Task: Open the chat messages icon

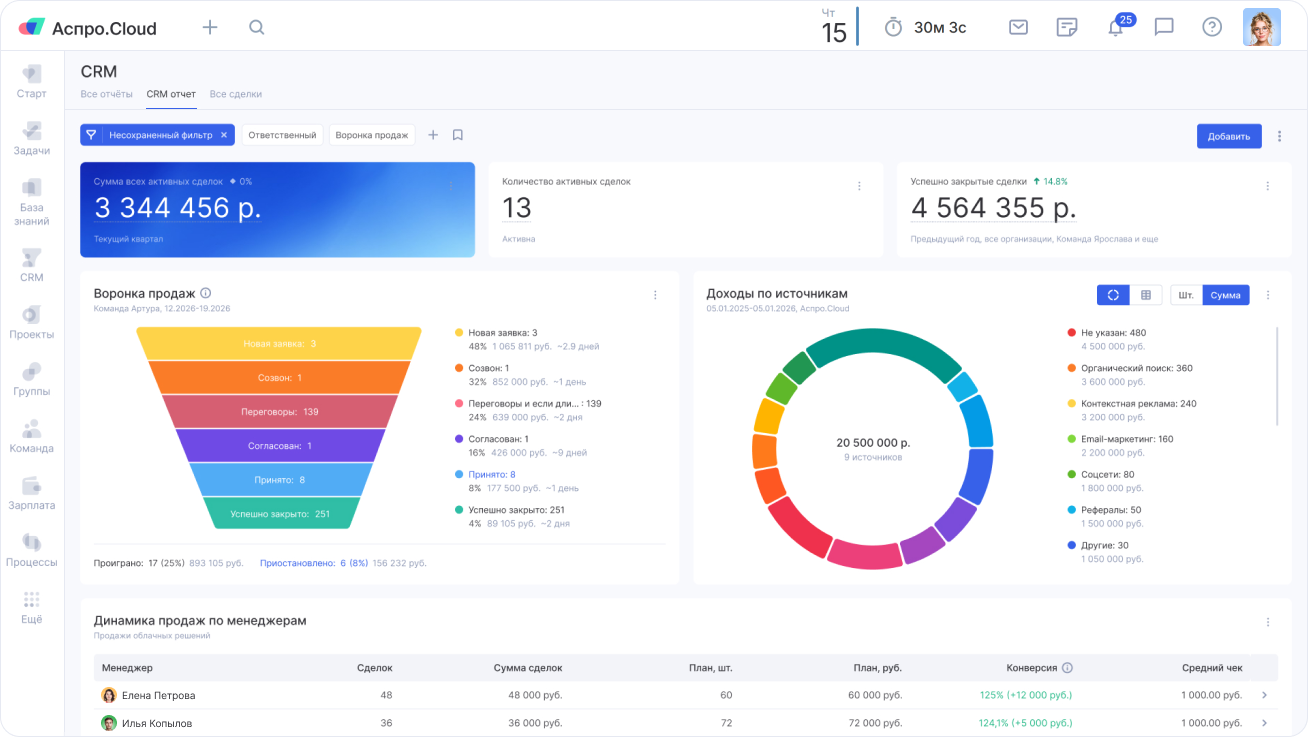Action: (1164, 27)
